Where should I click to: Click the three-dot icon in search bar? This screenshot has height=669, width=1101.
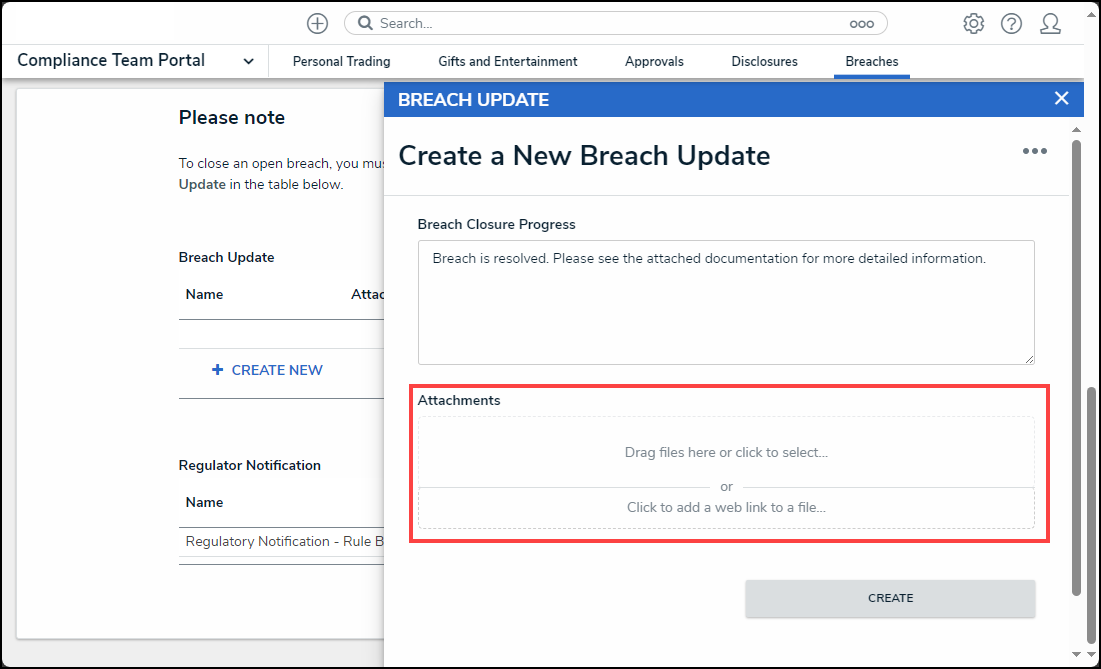(x=861, y=24)
